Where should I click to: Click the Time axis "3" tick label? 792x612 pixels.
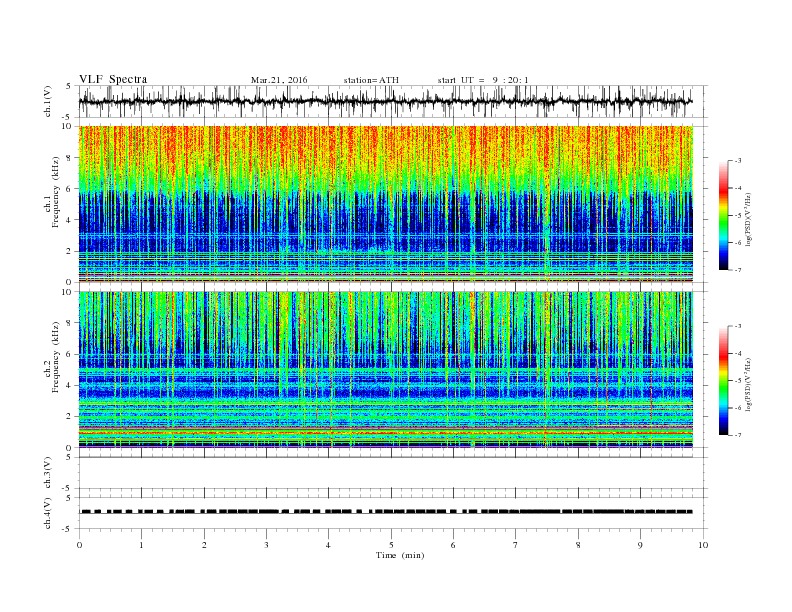(267, 545)
